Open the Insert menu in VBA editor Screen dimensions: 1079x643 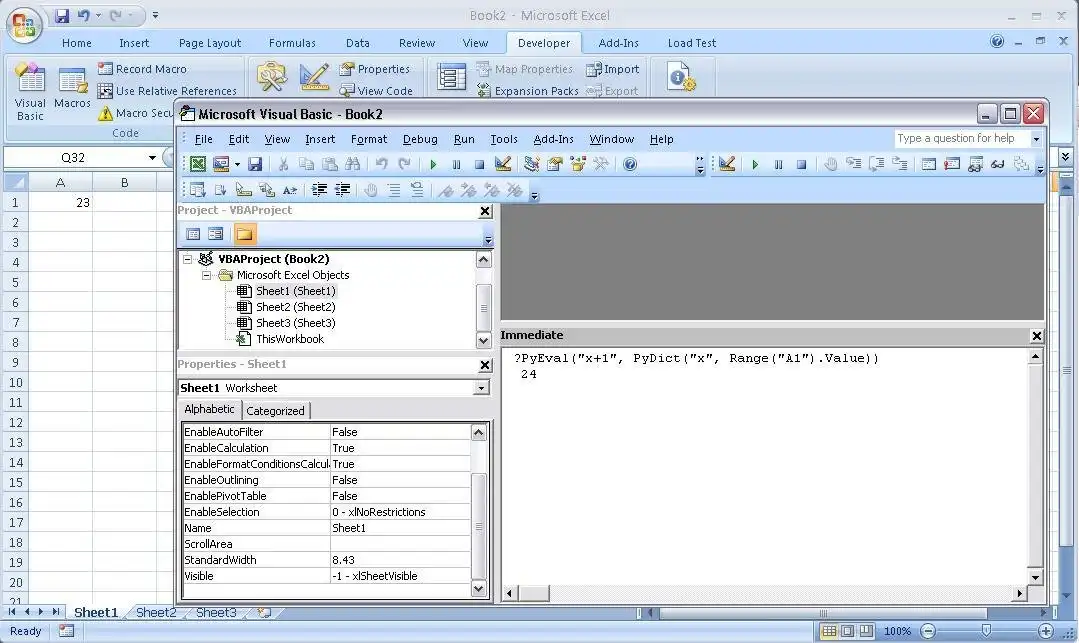(x=320, y=139)
